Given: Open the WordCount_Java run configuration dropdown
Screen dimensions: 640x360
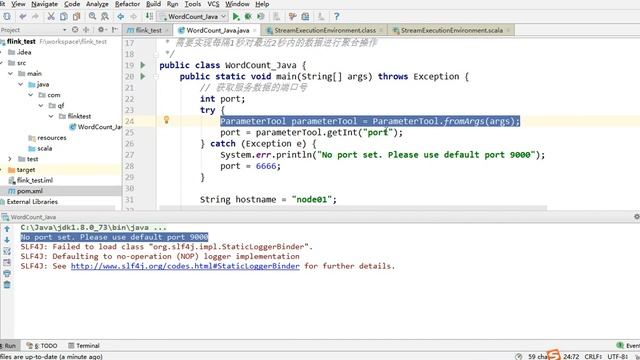Looking at the screenshot, I should tap(193, 17).
